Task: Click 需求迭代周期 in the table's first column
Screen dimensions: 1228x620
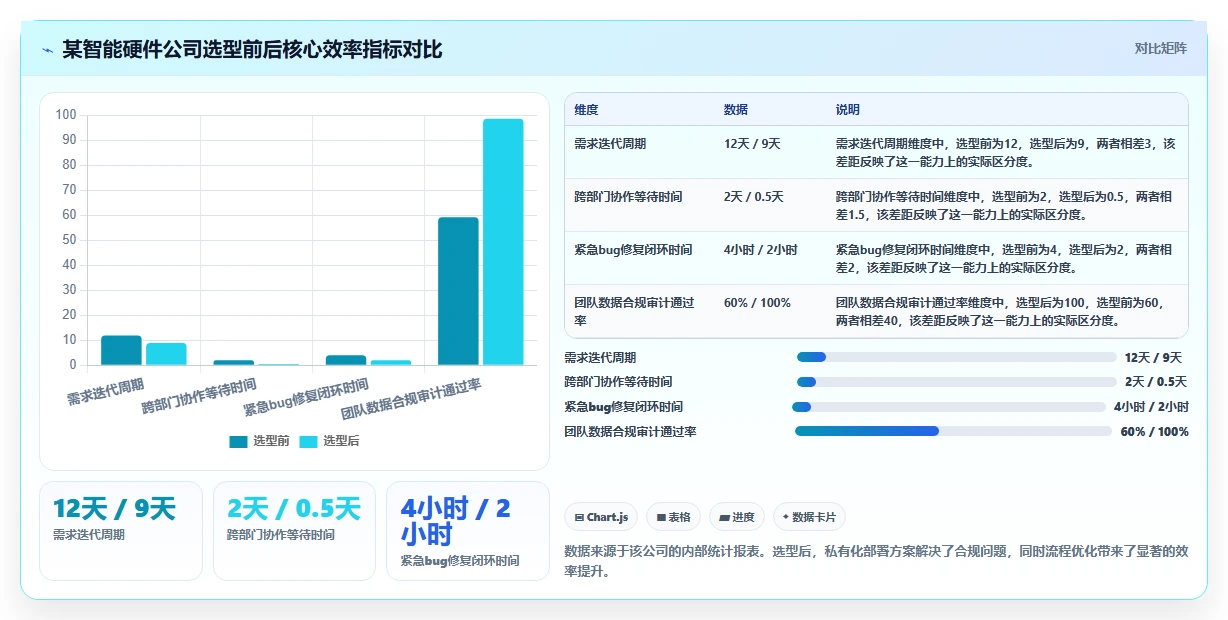Action: click(611, 144)
